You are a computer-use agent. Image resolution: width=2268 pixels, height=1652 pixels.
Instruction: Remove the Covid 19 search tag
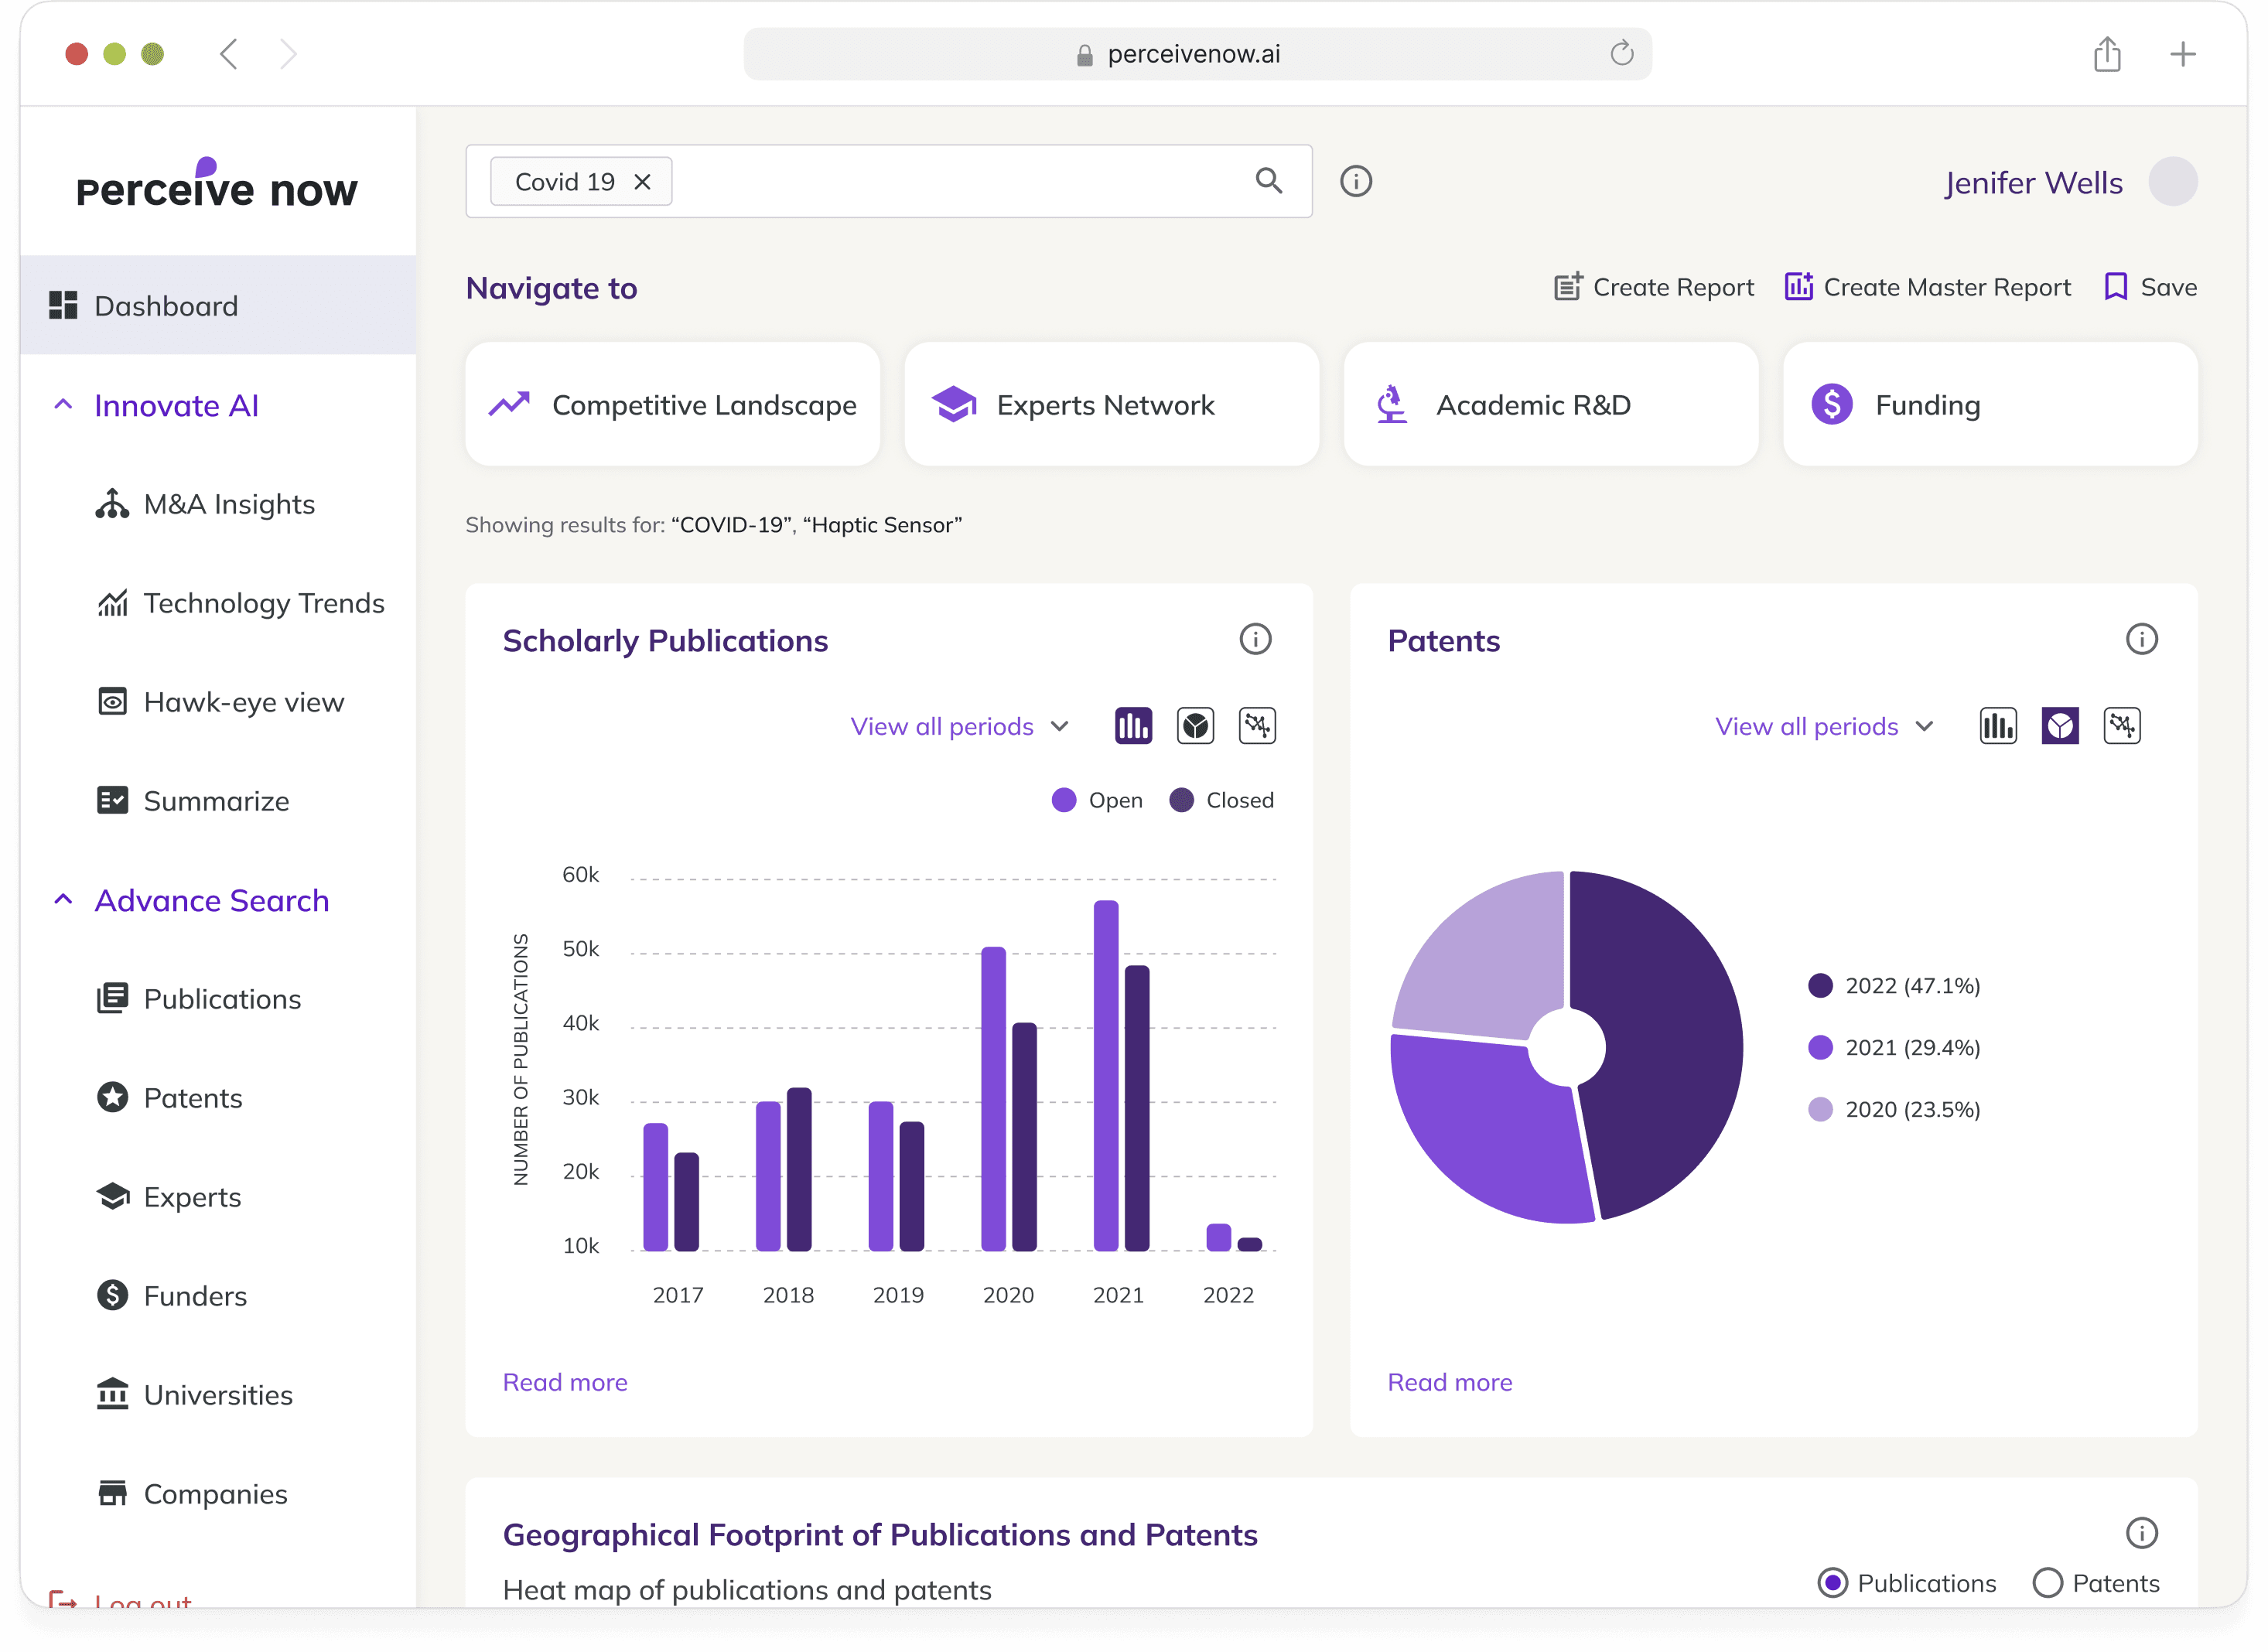(643, 182)
